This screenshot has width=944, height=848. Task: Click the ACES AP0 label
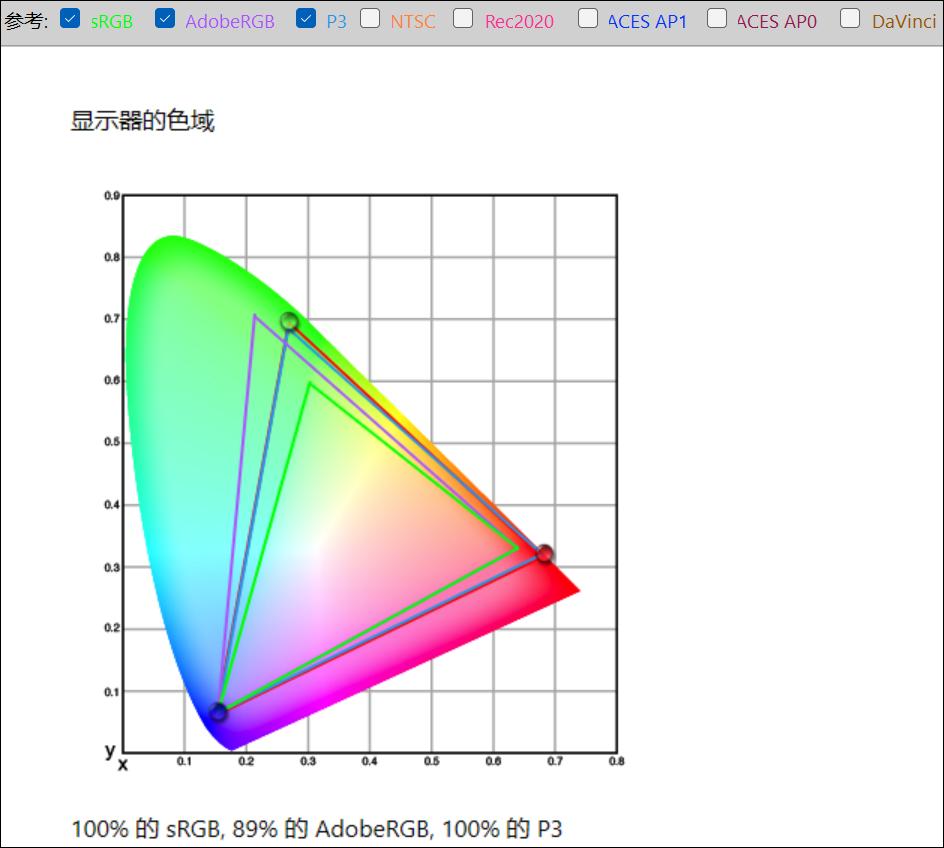(x=777, y=22)
